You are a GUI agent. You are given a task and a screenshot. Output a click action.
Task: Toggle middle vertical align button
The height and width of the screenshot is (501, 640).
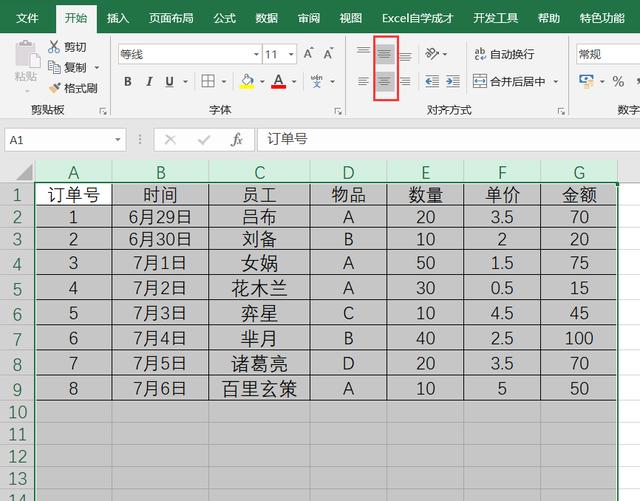point(384,53)
